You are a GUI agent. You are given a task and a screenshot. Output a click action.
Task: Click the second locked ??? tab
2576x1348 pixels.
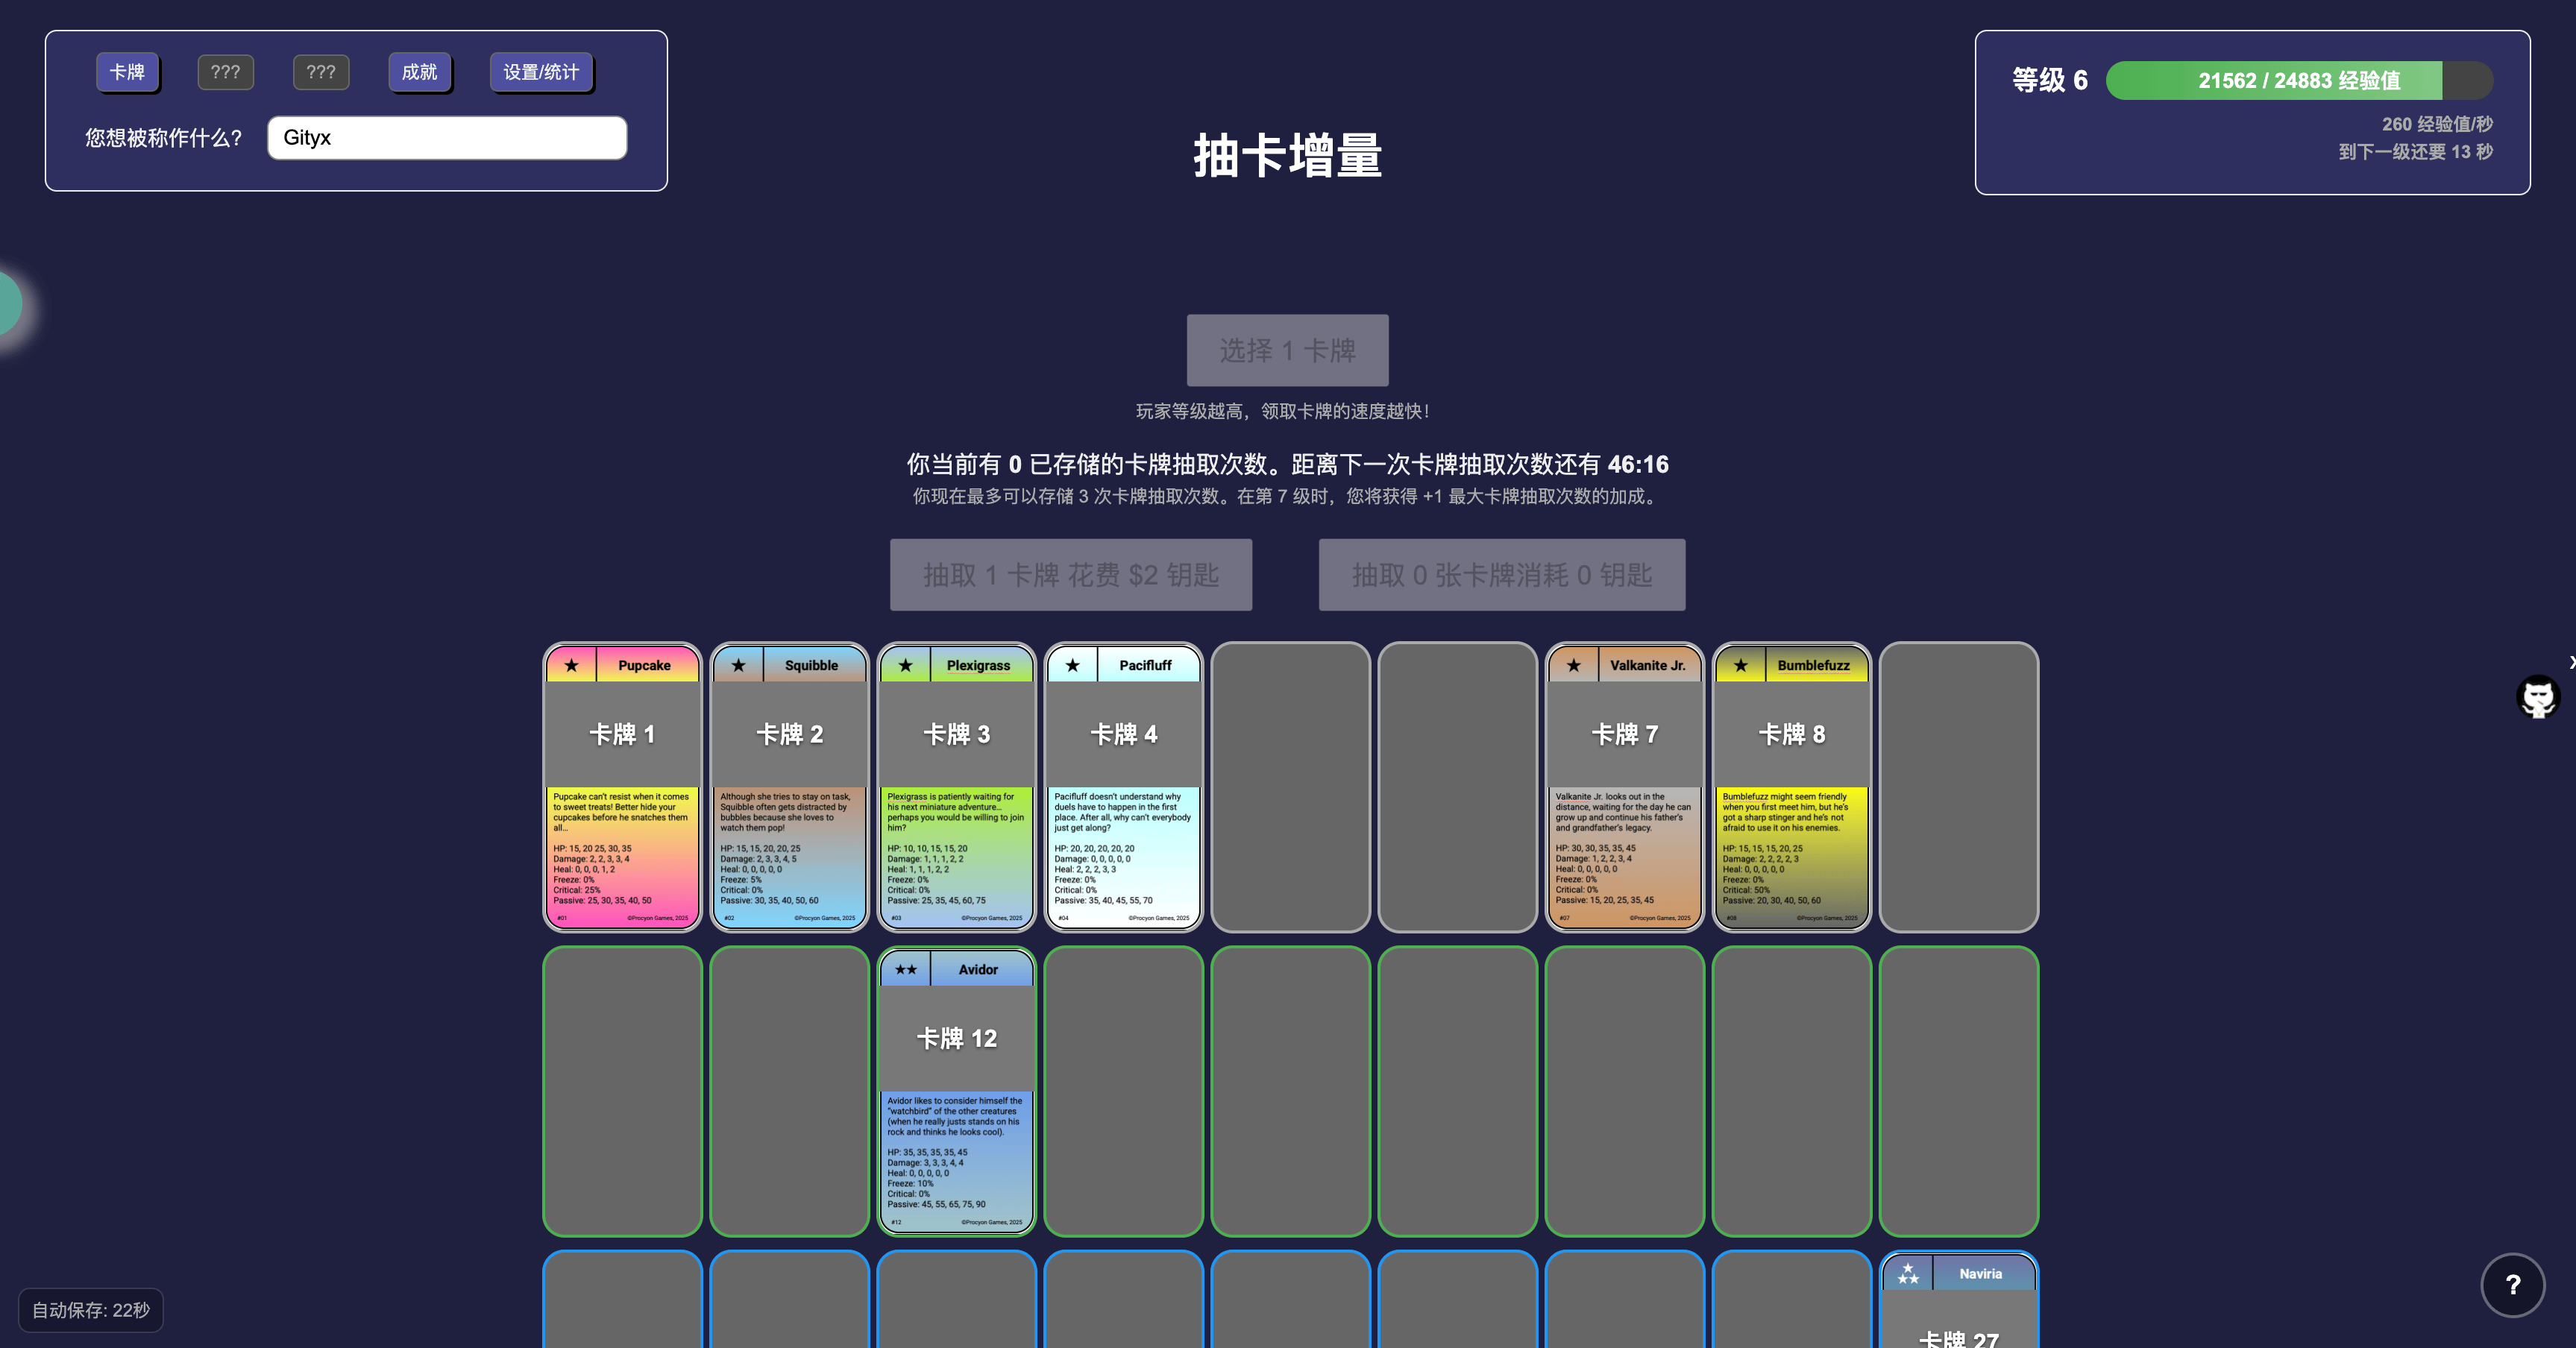point(320,72)
